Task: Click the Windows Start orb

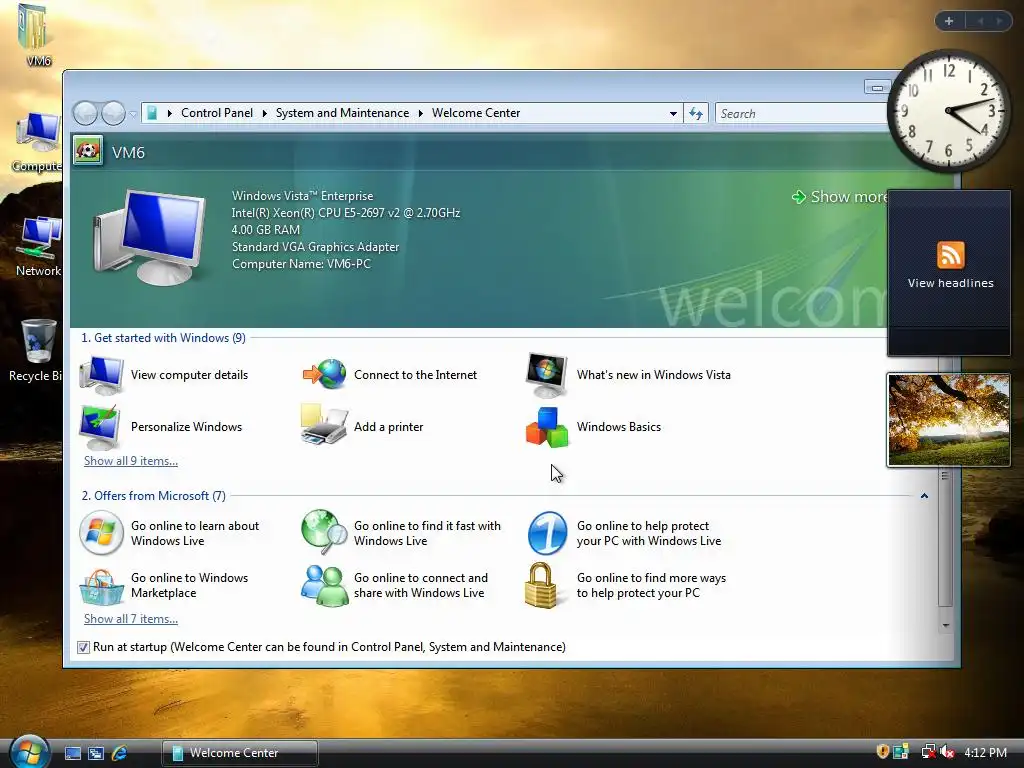Action: point(29,751)
